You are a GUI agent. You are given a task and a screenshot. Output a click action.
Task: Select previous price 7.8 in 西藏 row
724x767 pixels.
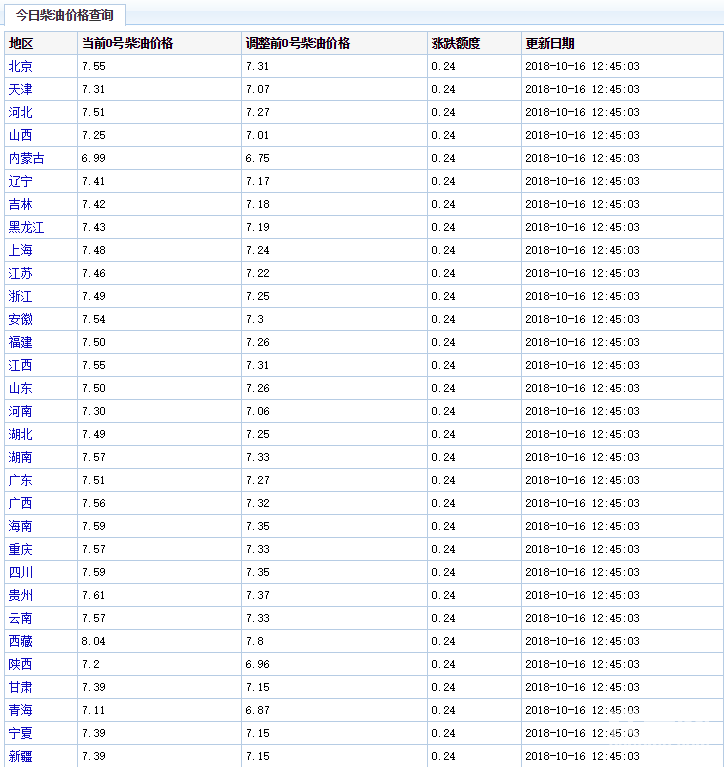pos(254,641)
